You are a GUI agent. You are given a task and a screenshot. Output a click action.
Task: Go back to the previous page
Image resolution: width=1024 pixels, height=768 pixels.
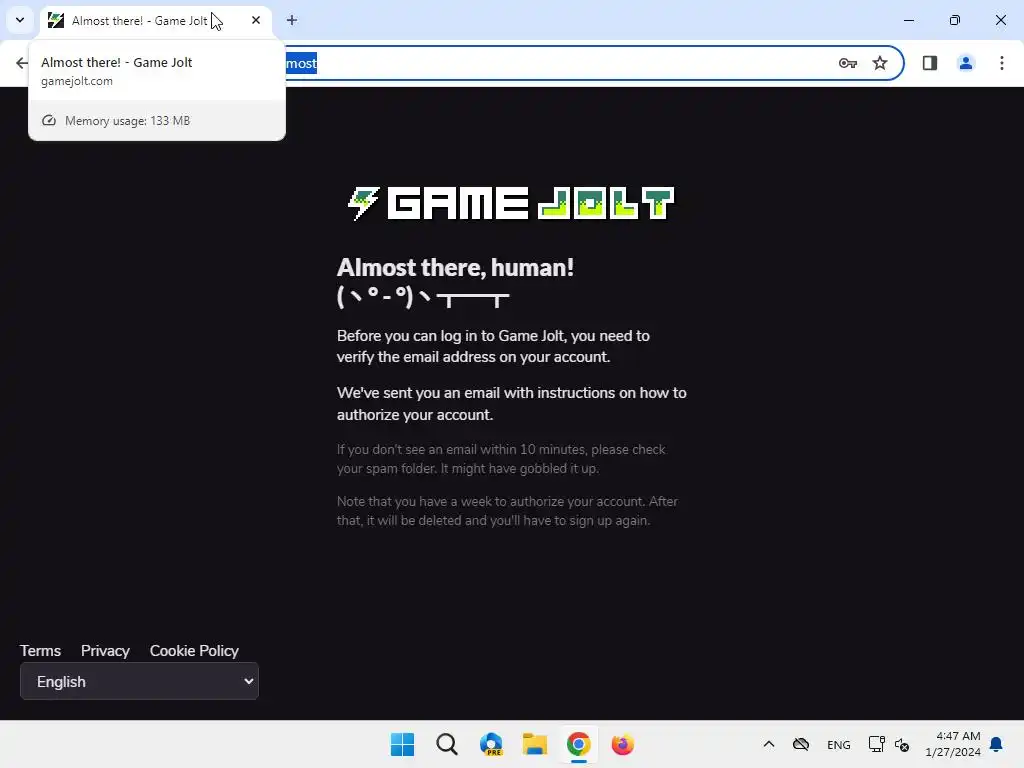22,63
